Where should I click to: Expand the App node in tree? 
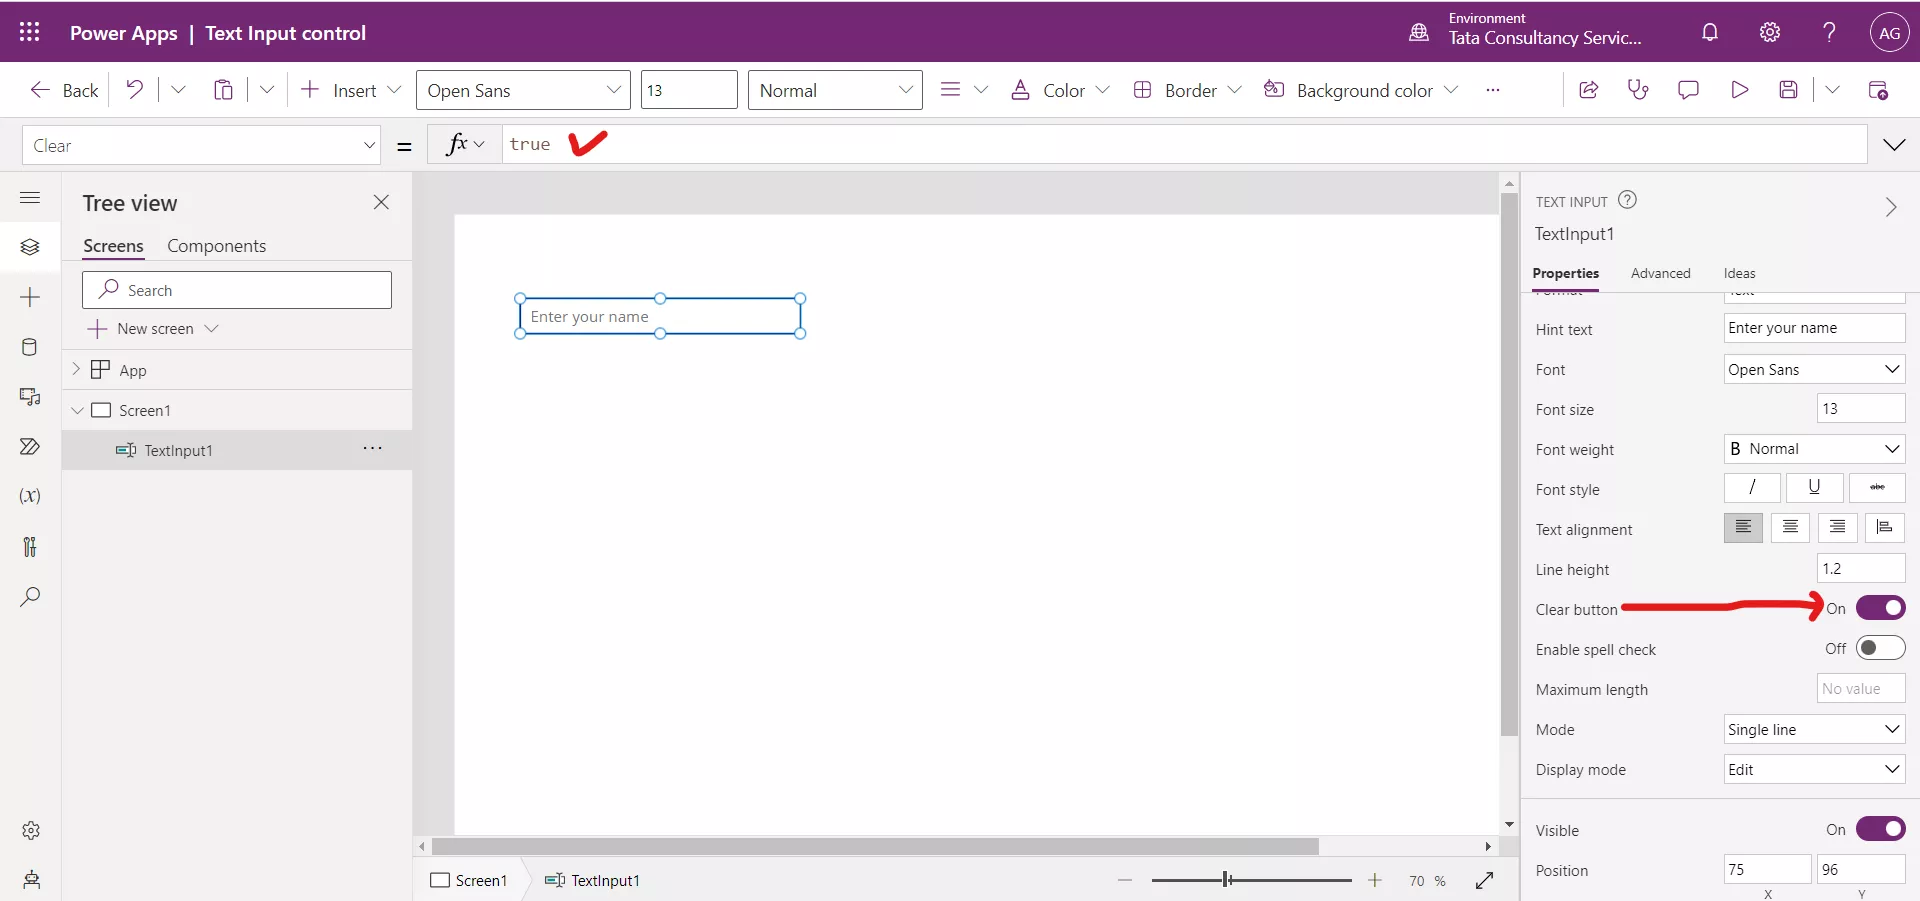click(x=76, y=369)
